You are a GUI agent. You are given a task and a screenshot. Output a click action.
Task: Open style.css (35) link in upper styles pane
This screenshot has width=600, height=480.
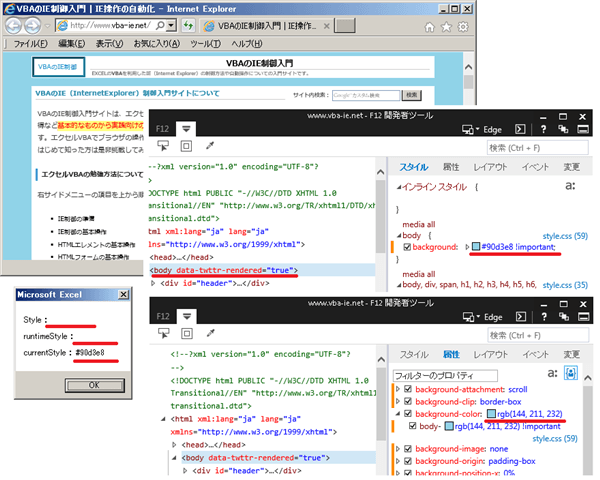pos(565,285)
